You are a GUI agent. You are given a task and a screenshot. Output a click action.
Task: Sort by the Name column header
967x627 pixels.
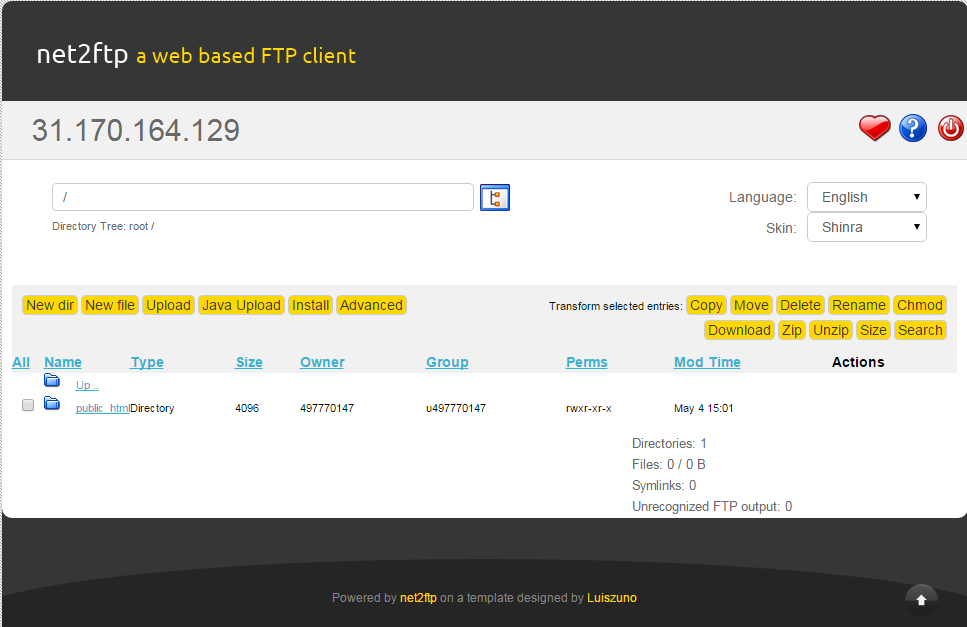tap(63, 363)
